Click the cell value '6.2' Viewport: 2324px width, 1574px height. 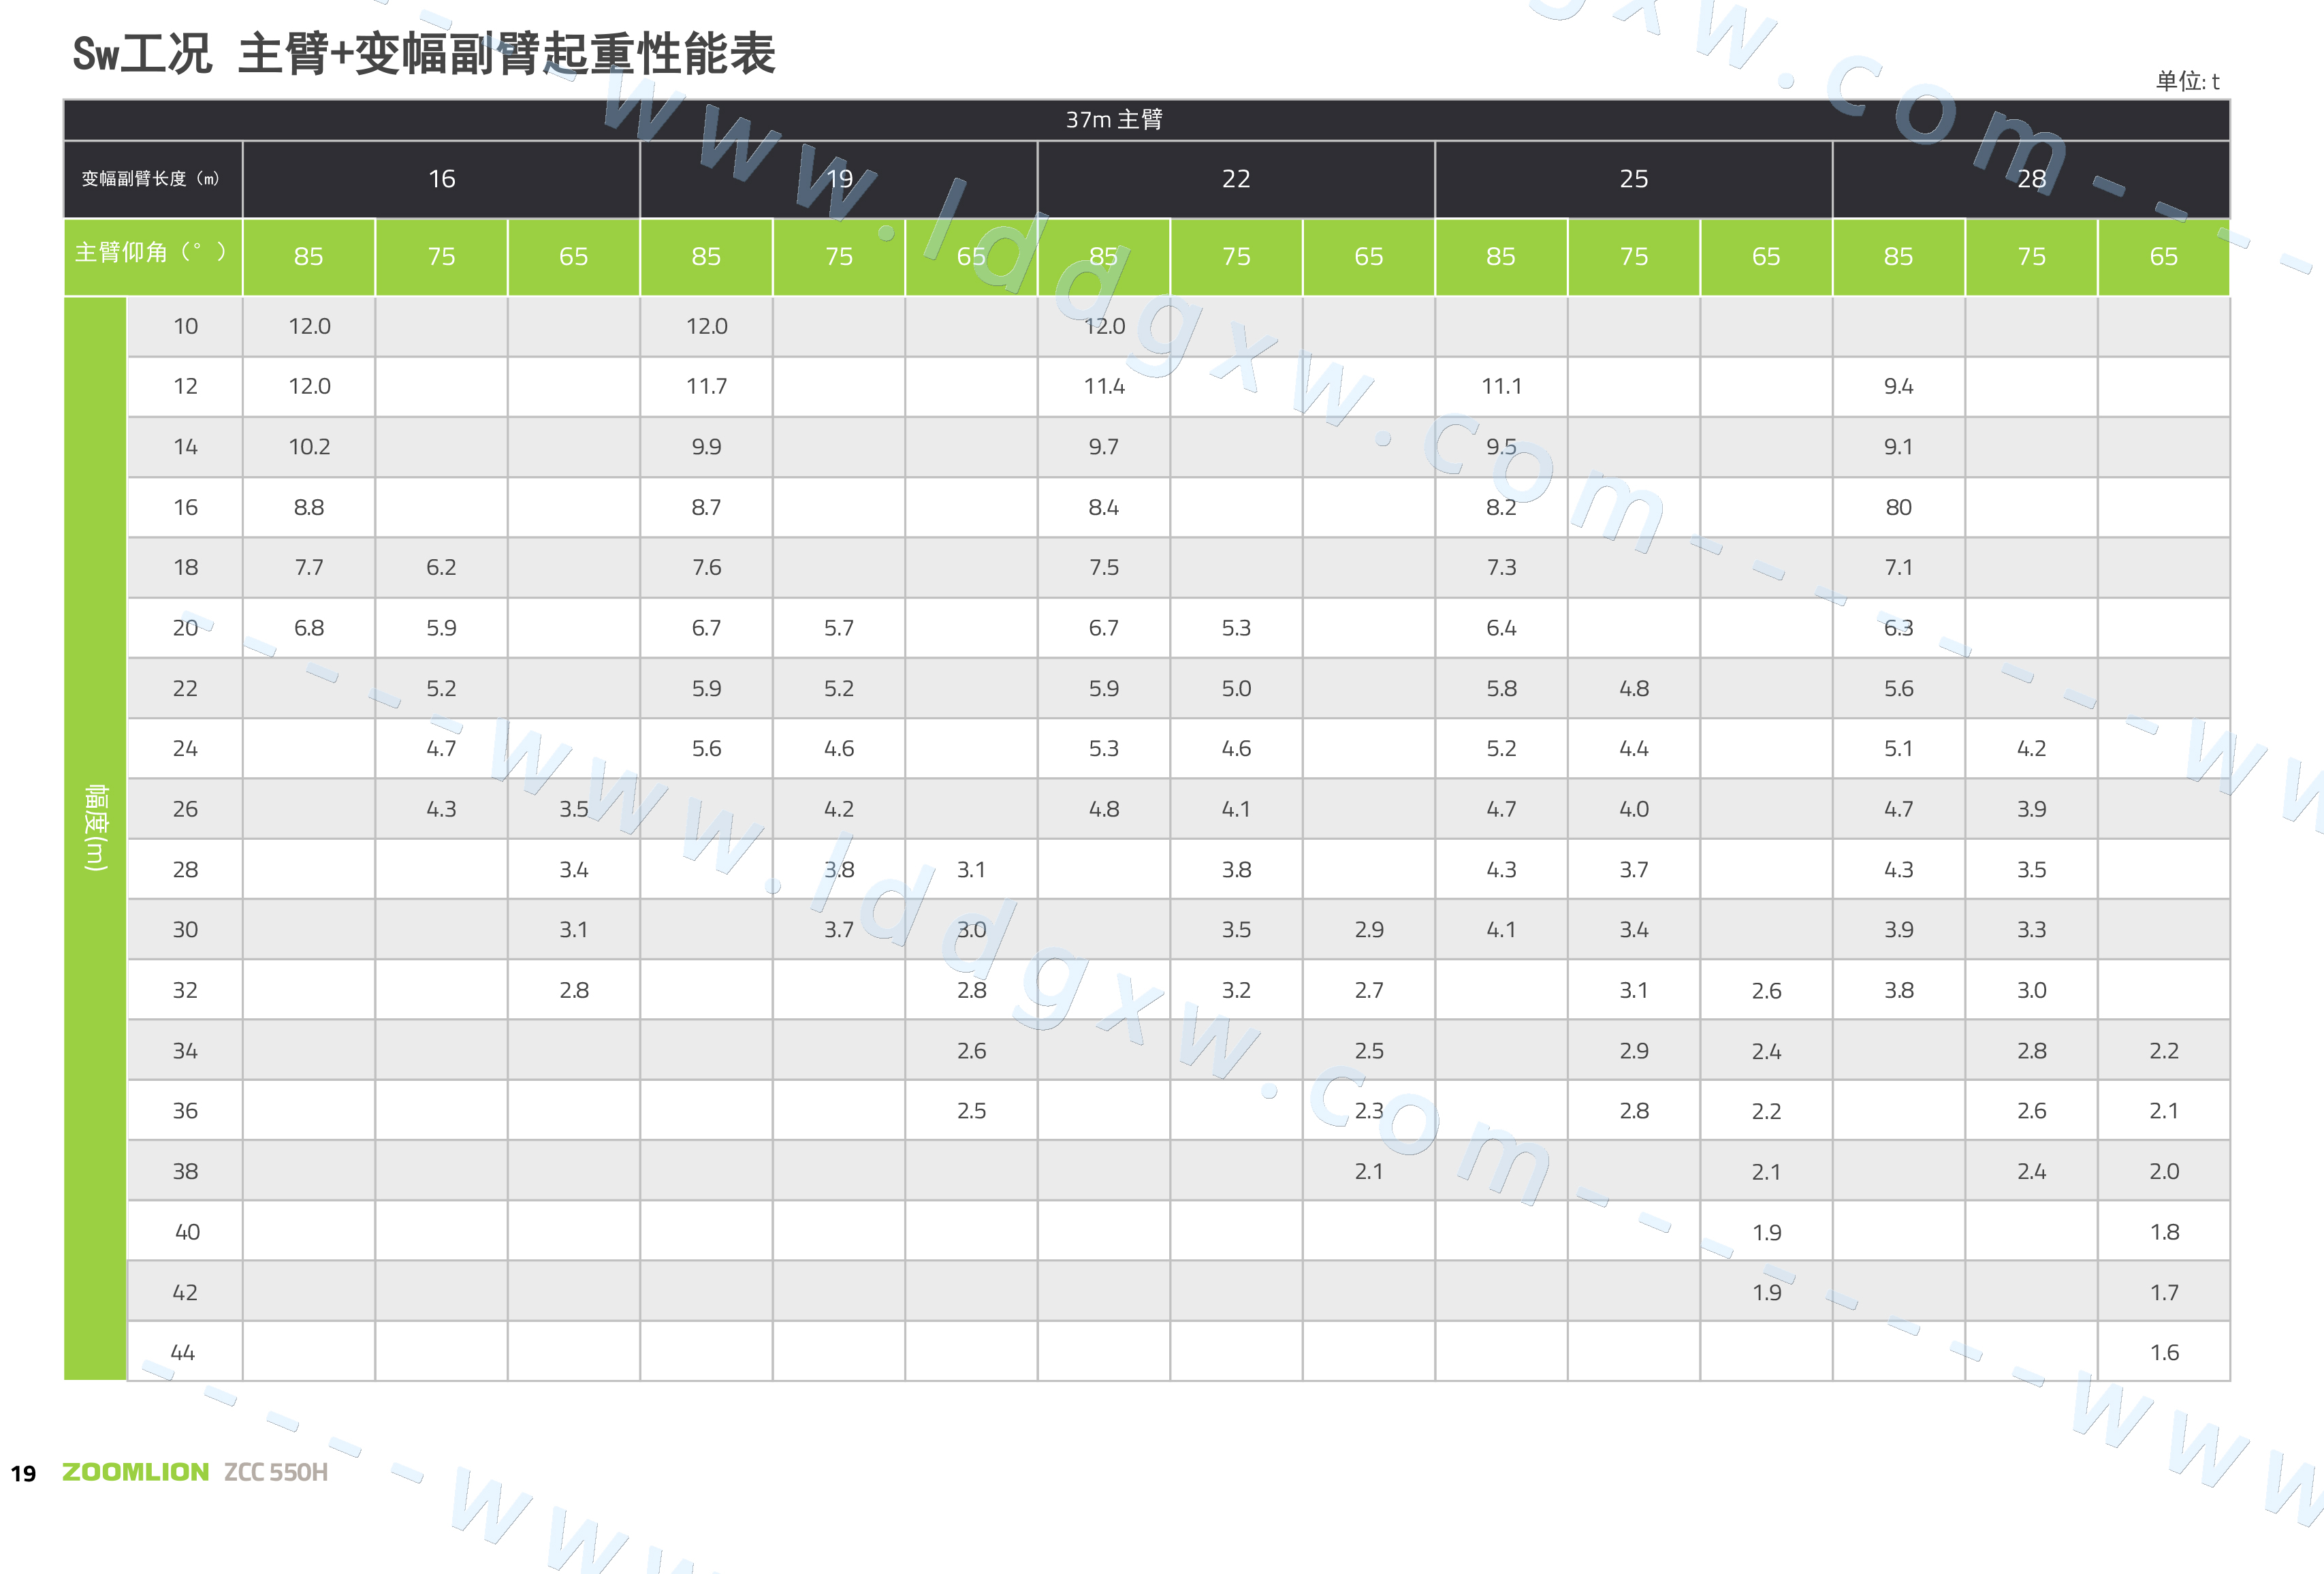(x=441, y=567)
